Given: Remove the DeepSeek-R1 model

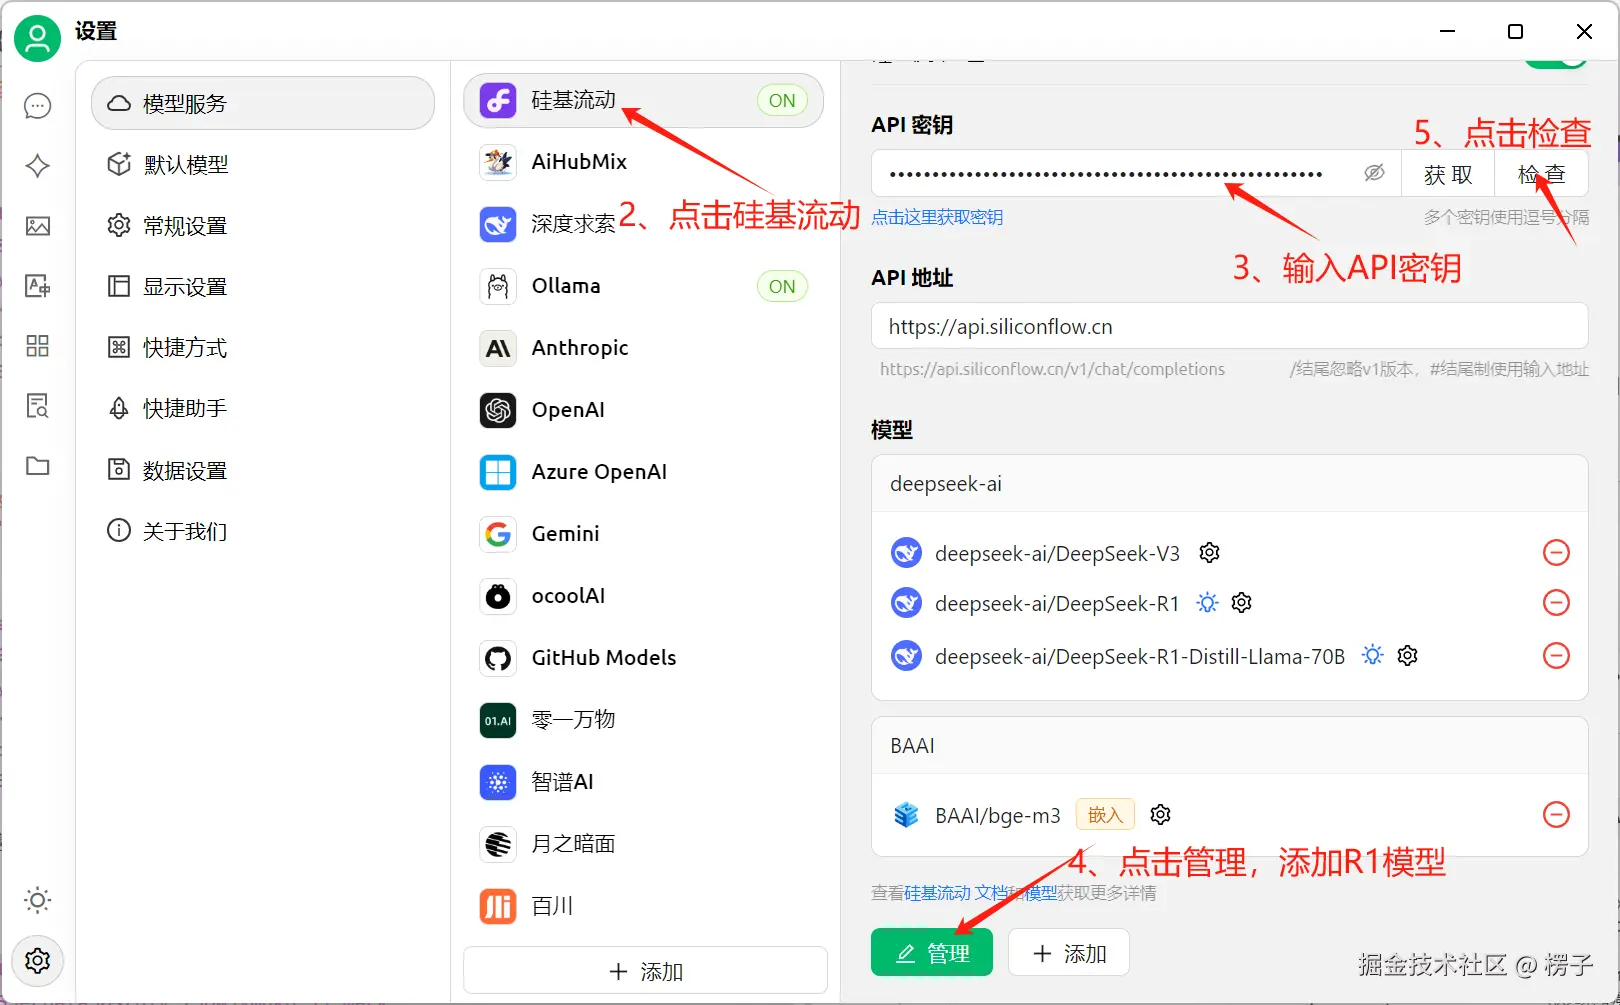Looking at the screenshot, I should click(1556, 603).
